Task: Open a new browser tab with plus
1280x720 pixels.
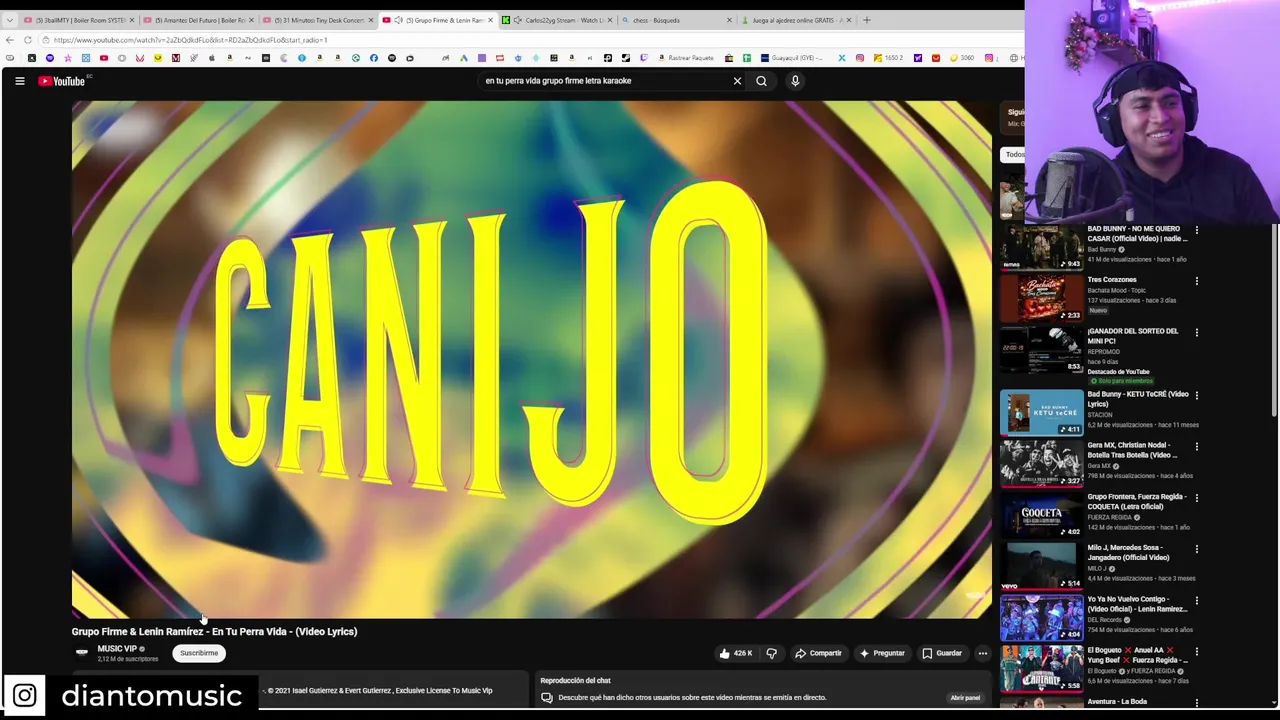Action: 866,20
